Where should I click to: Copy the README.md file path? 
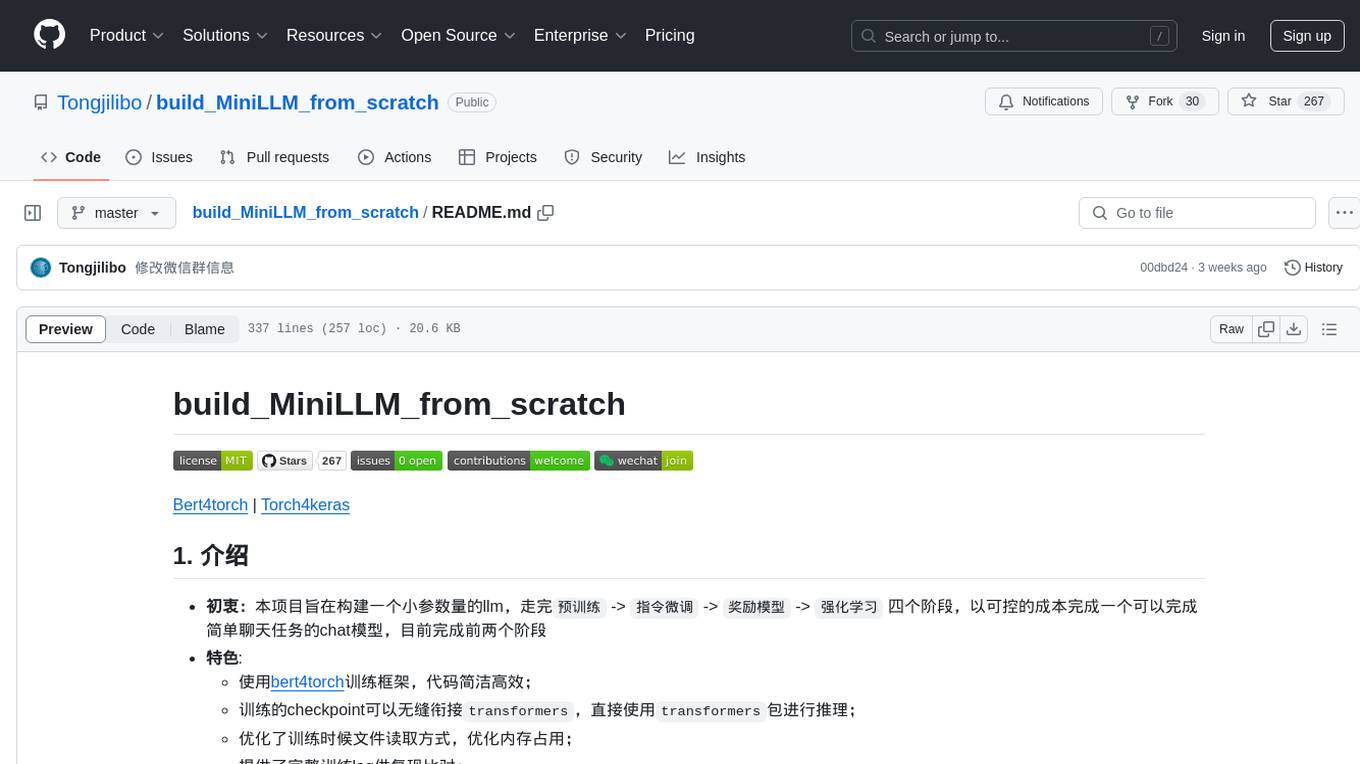tap(545, 213)
